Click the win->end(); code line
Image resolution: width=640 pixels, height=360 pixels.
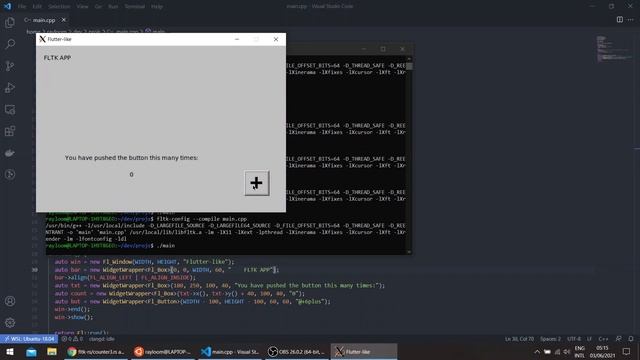72,309
